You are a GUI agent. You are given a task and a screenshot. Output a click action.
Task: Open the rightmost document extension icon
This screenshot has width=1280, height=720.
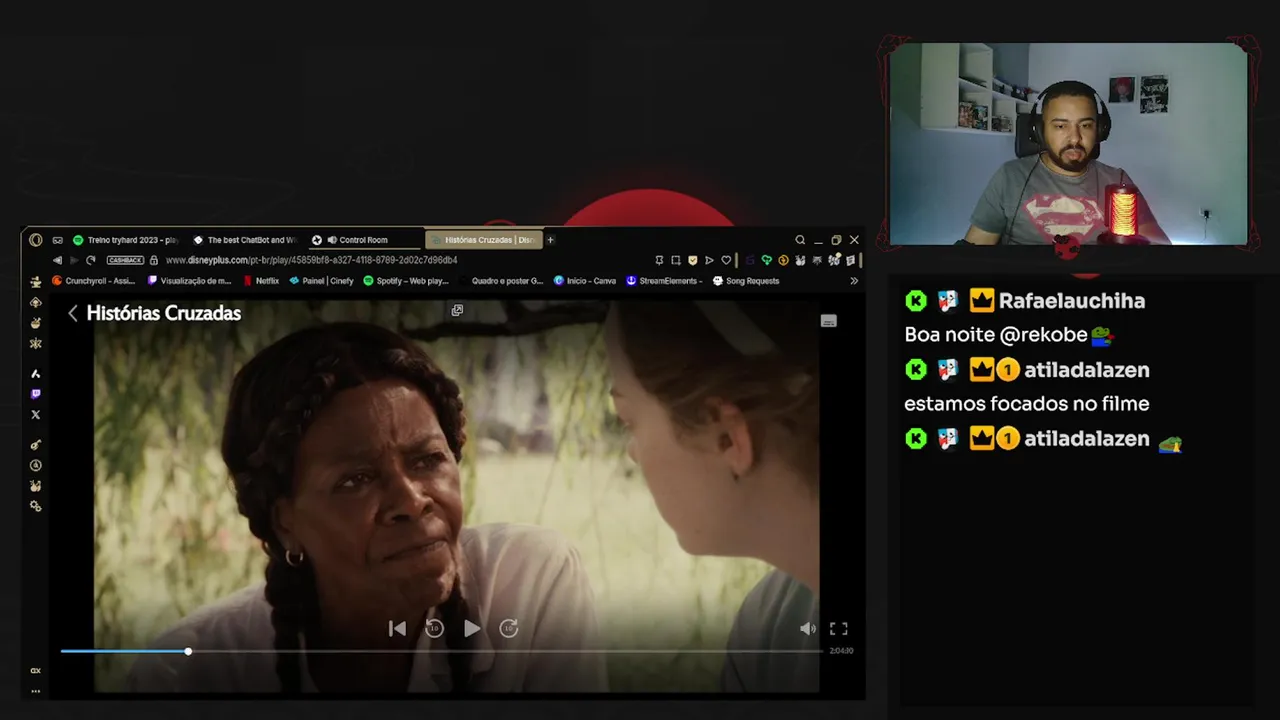(x=851, y=260)
